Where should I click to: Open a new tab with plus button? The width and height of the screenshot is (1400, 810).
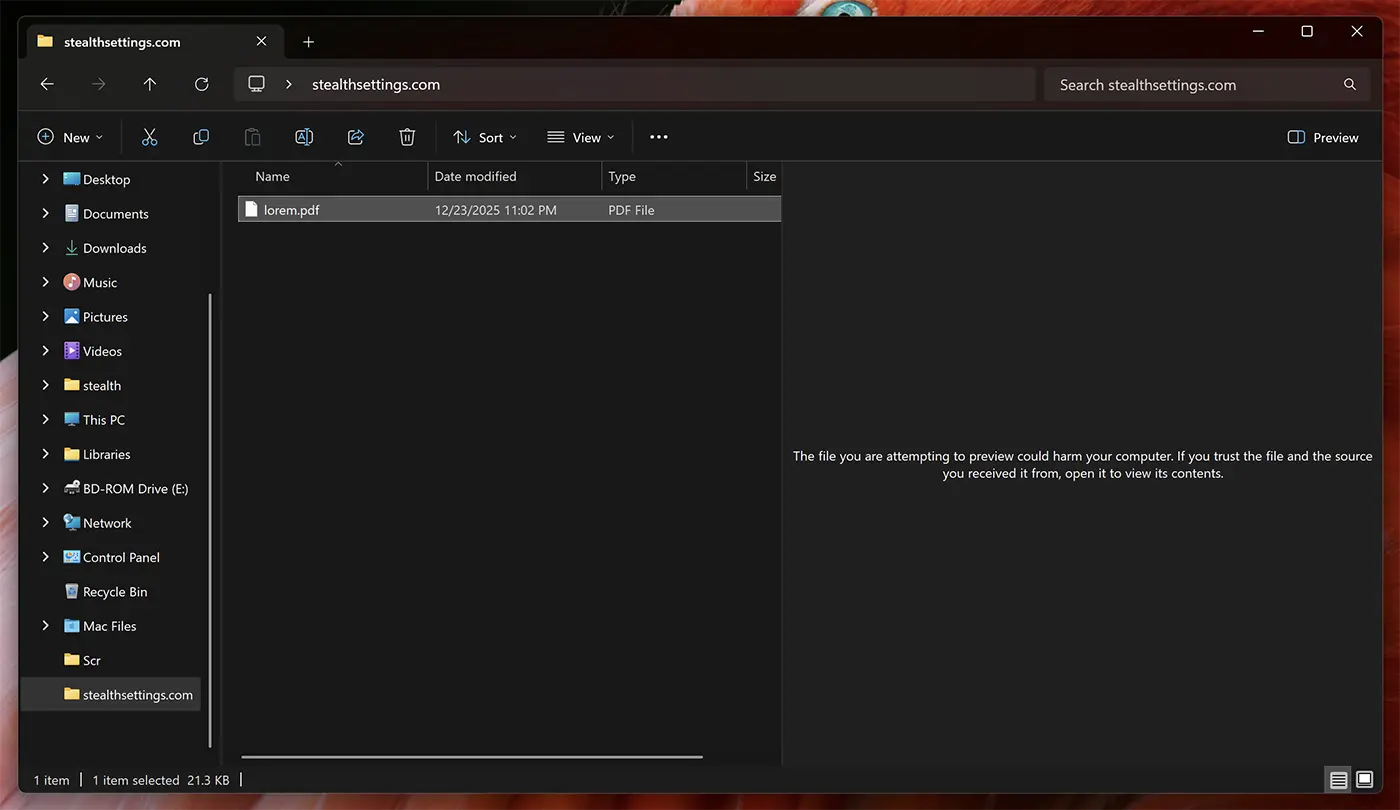click(308, 42)
